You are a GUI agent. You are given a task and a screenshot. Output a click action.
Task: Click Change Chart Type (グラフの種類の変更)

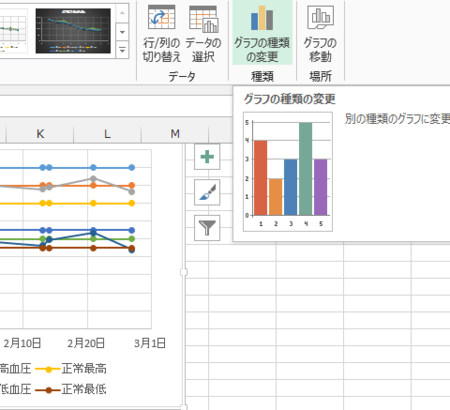[x=262, y=33]
